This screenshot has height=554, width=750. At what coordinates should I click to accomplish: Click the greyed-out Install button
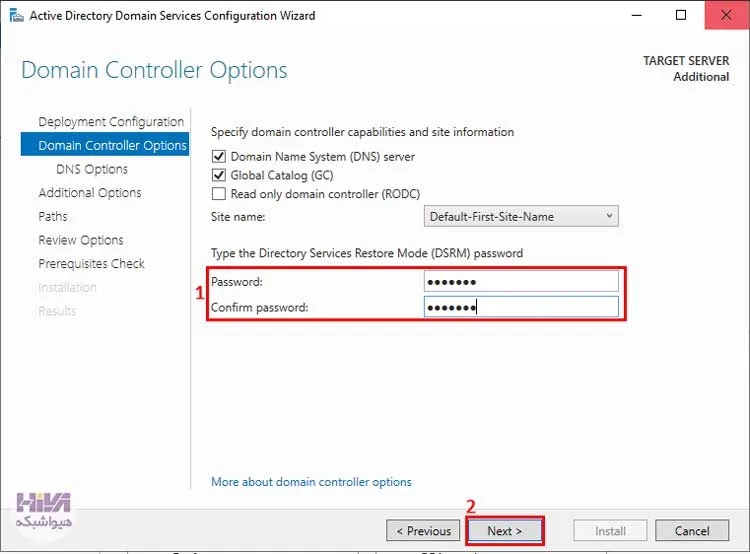[610, 531]
